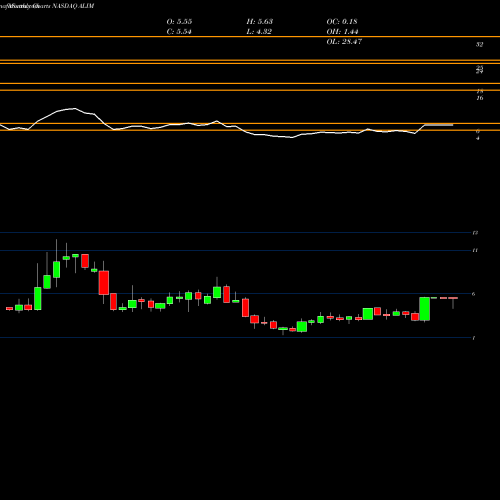Click the lowest price axis label 1
Viewport: 500px width, 500px height.
474,338
